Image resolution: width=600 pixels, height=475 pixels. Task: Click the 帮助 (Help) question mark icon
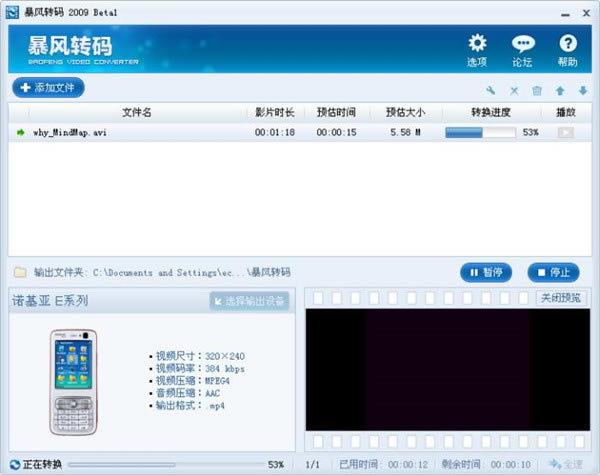tap(568, 49)
